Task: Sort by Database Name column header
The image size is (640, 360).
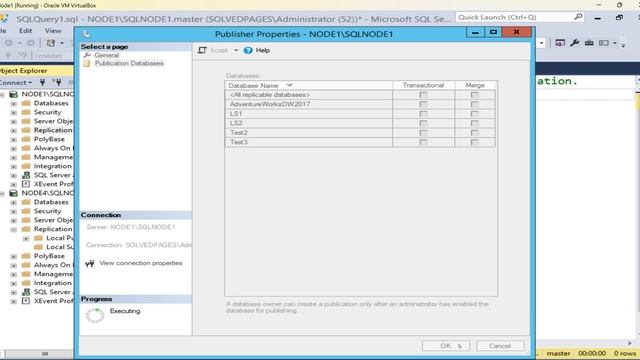Action: (x=309, y=85)
